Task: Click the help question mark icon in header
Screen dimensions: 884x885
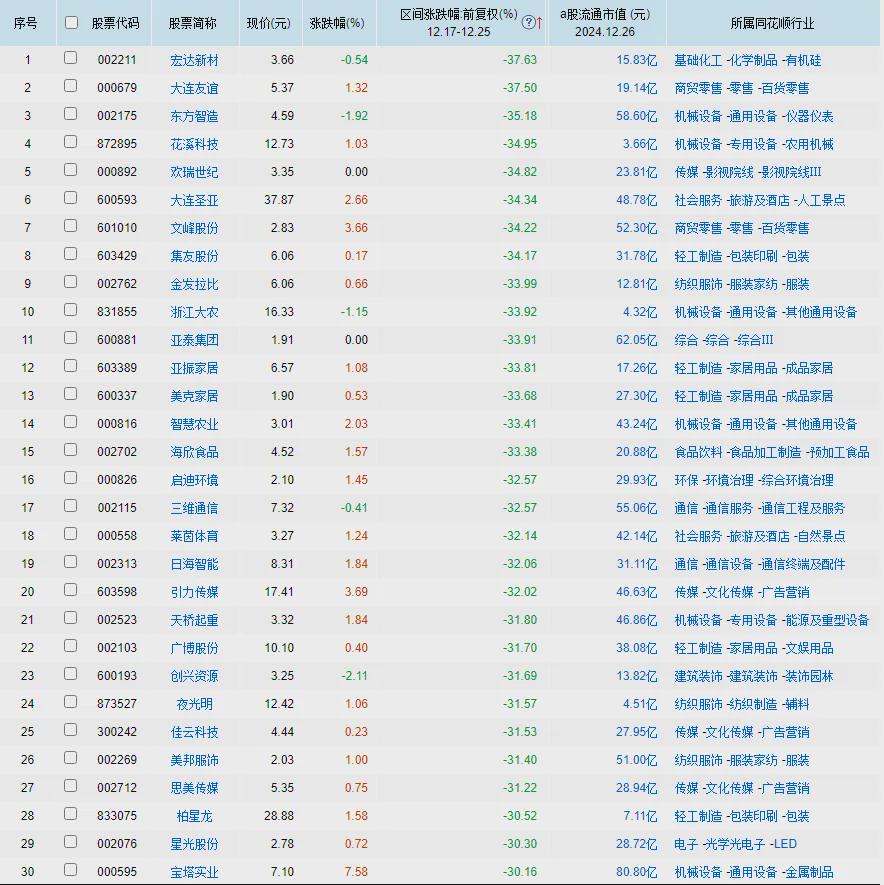Action: [x=528, y=23]
